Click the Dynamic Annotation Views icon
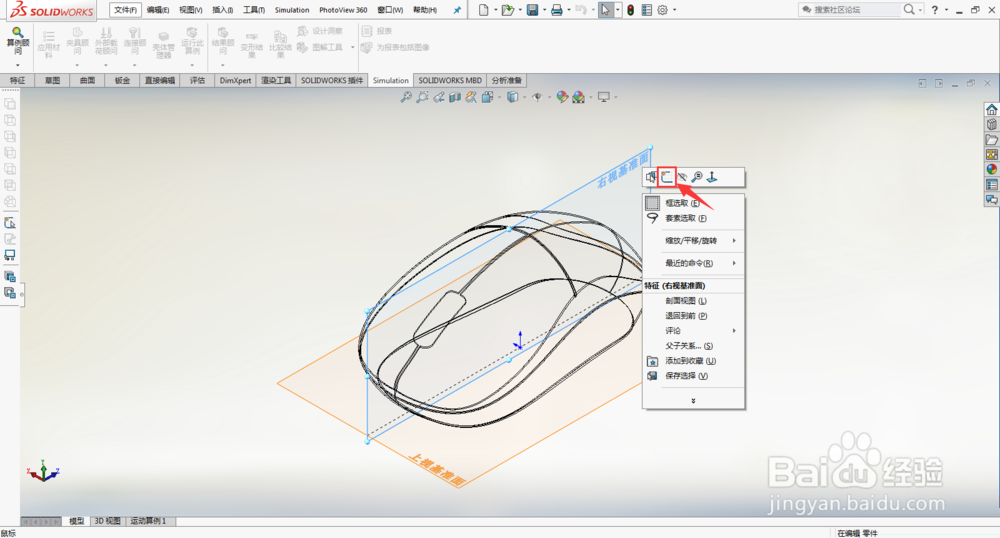The width and height of the screenshot is (1000, 538). (x=471, y=97)
